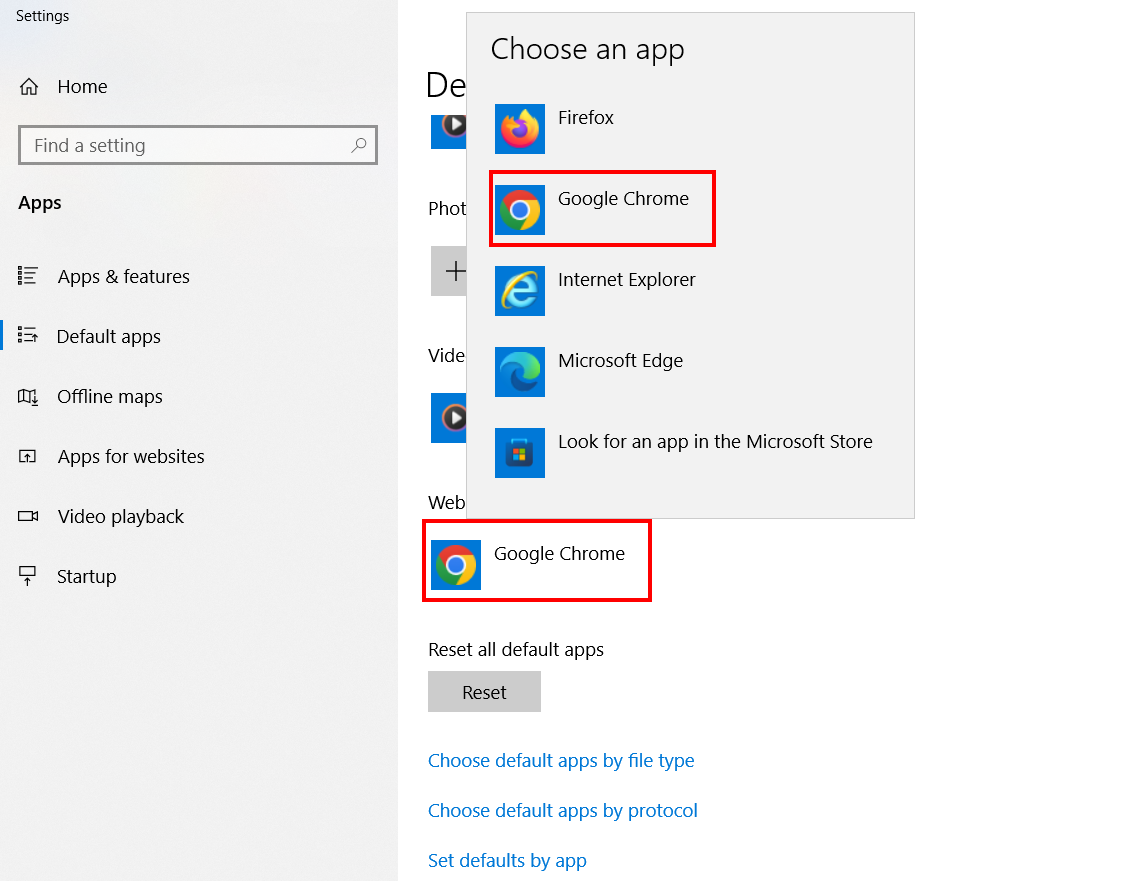
Task: Click the search magnifier icon in Find a setting
Action: (x=359, y=145)
